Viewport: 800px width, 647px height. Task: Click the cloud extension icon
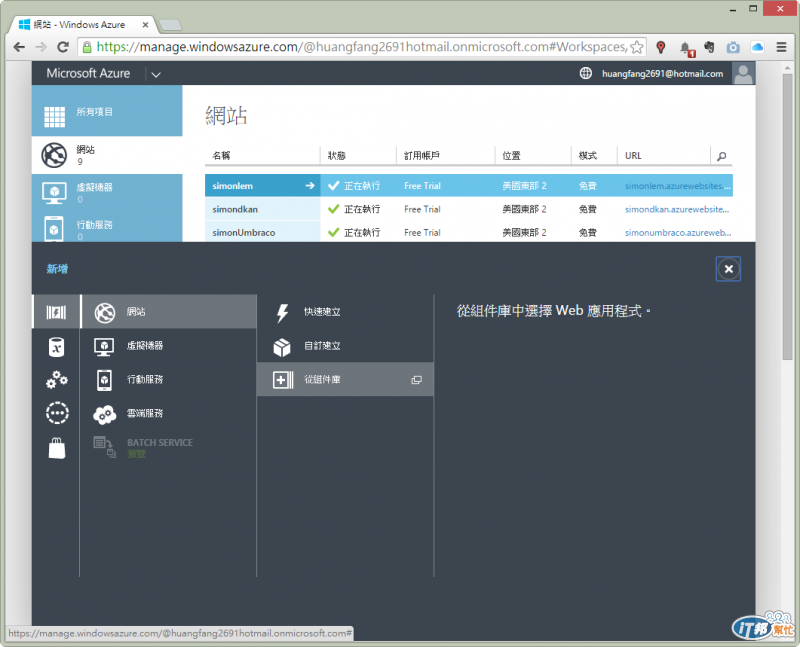tap(757, 47)
